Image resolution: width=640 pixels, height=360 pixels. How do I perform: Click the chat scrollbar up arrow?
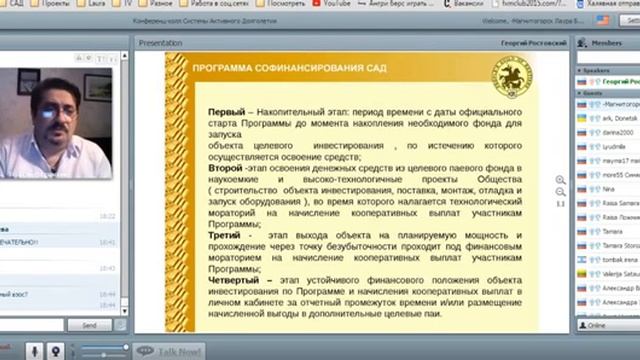124,56
